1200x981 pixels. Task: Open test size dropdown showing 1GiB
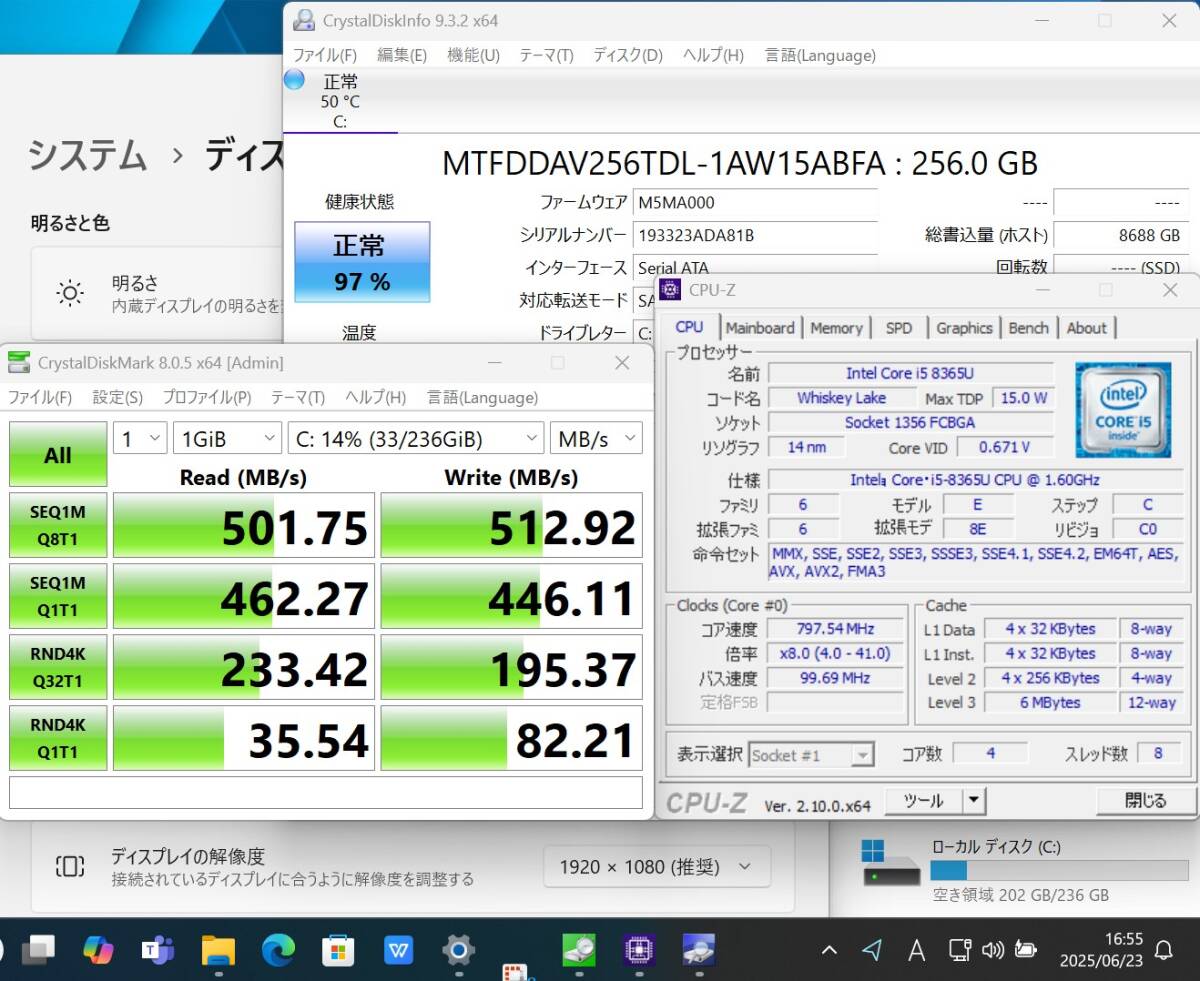(228, 439)
